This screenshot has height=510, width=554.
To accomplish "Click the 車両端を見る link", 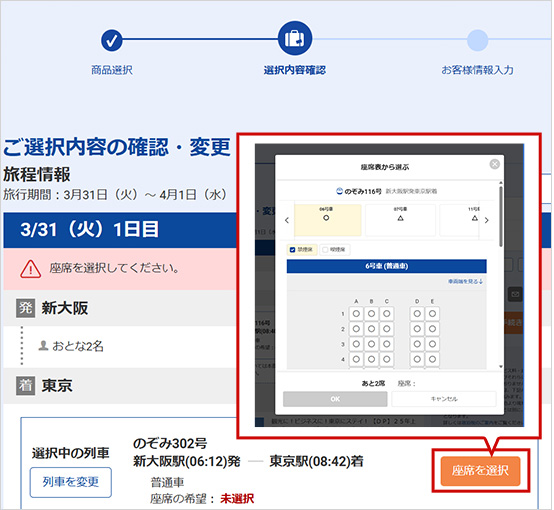I will point(465,281).
